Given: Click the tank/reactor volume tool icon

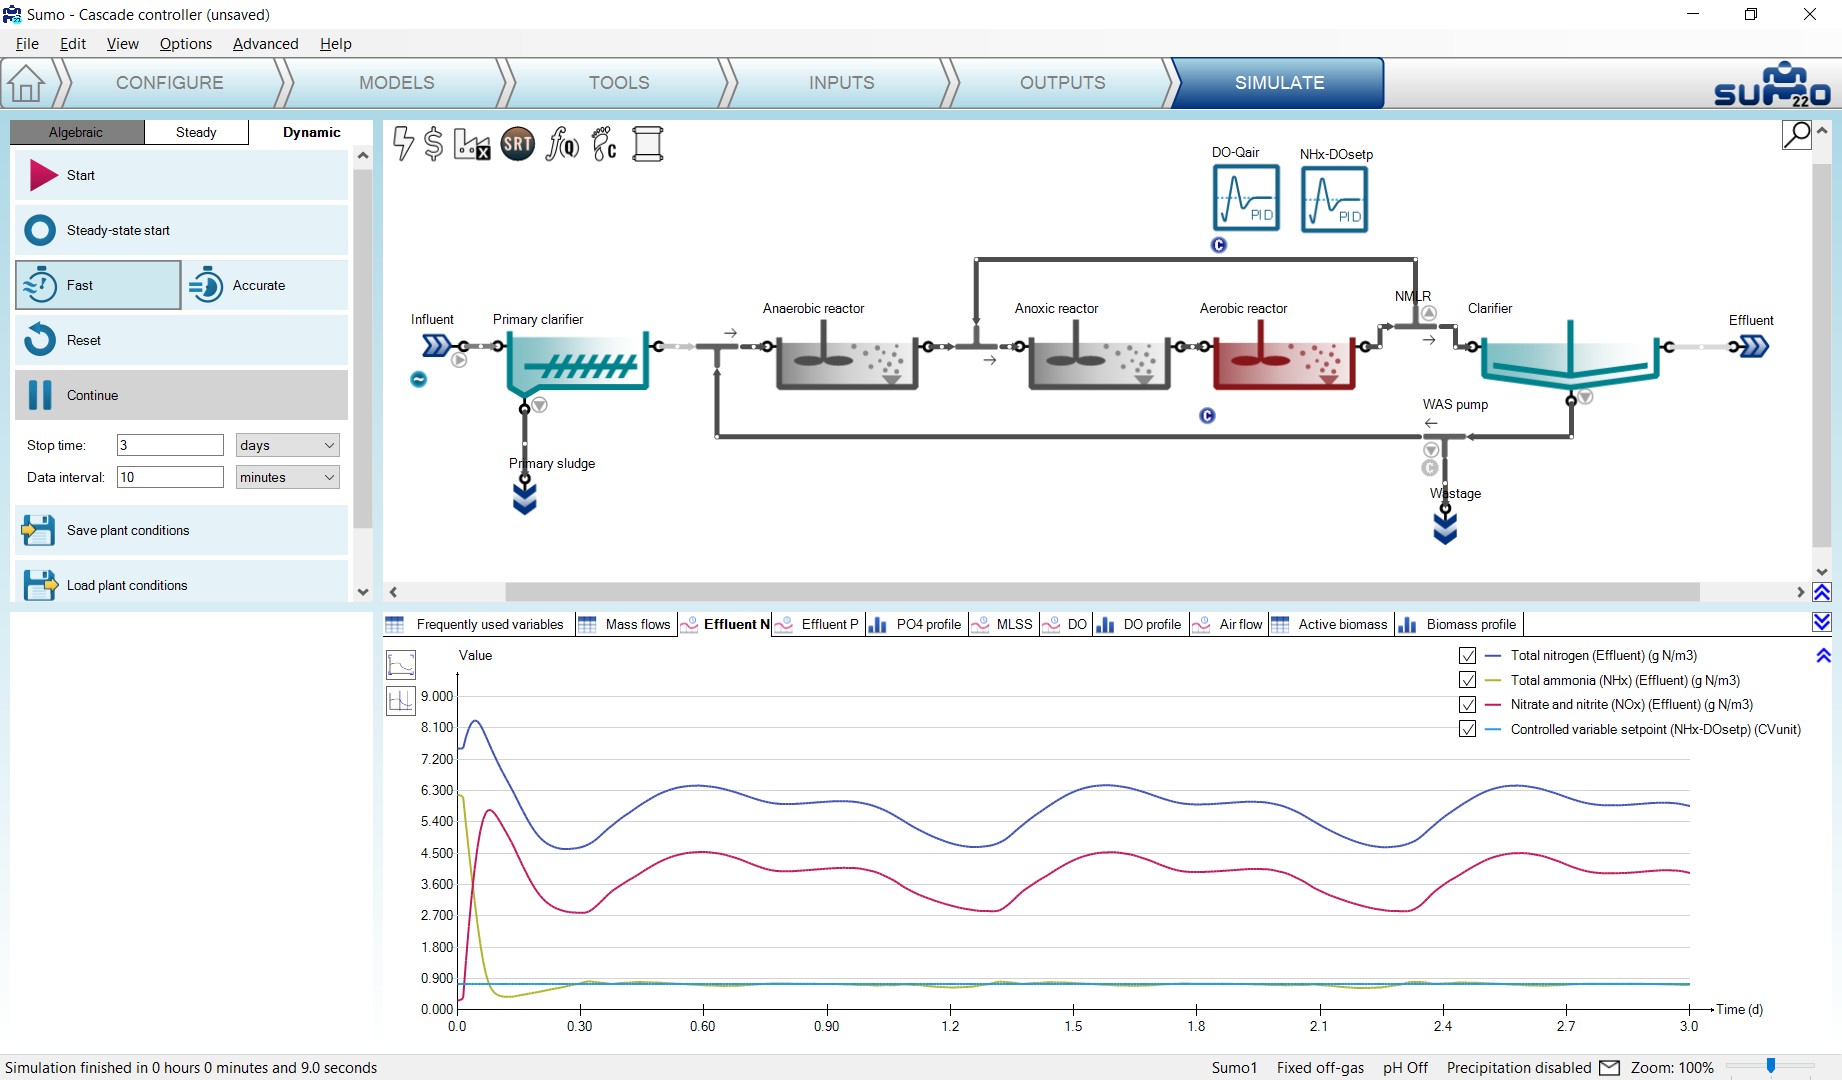Looking at the screenshot, I should [648, 144].
